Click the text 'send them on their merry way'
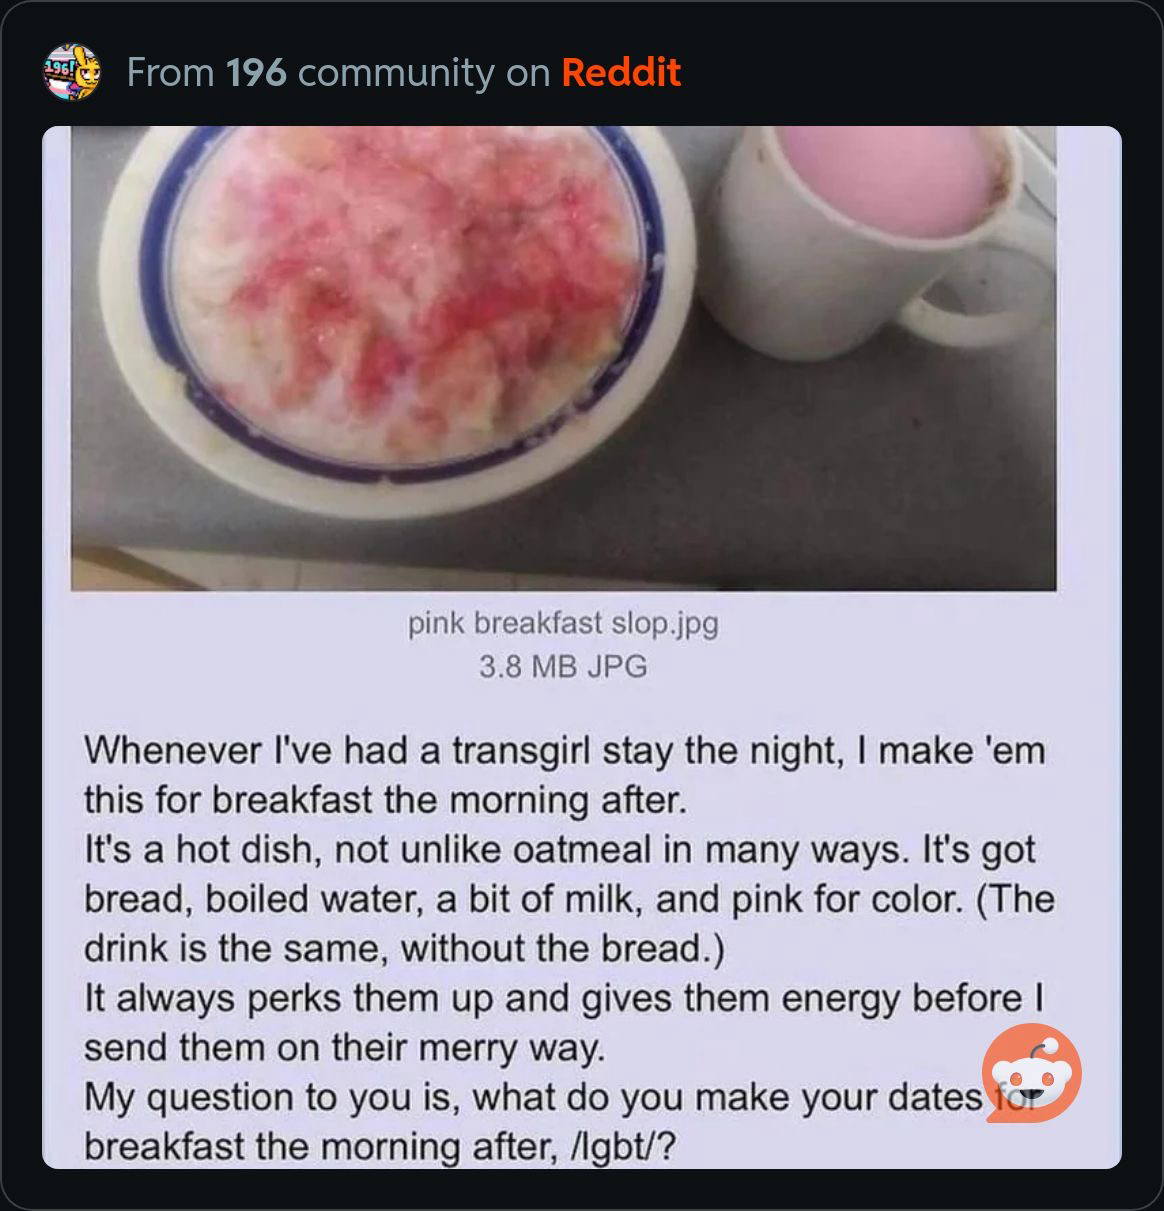This screenshot has height=1211, width=1164. click(344, 1048)
